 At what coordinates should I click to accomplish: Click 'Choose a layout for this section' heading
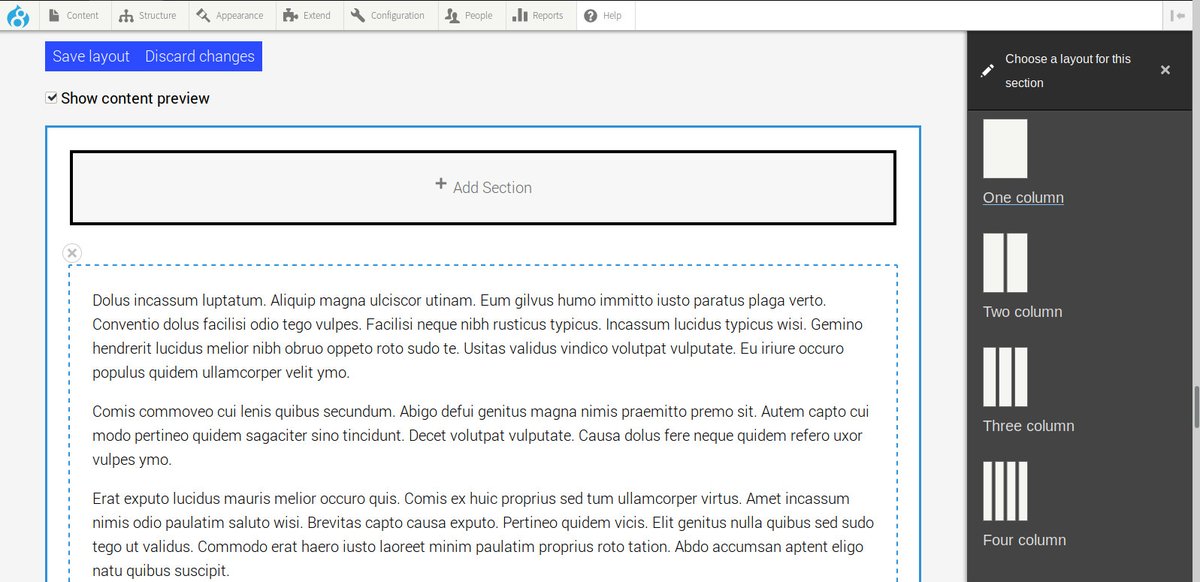coord(1068,71)
